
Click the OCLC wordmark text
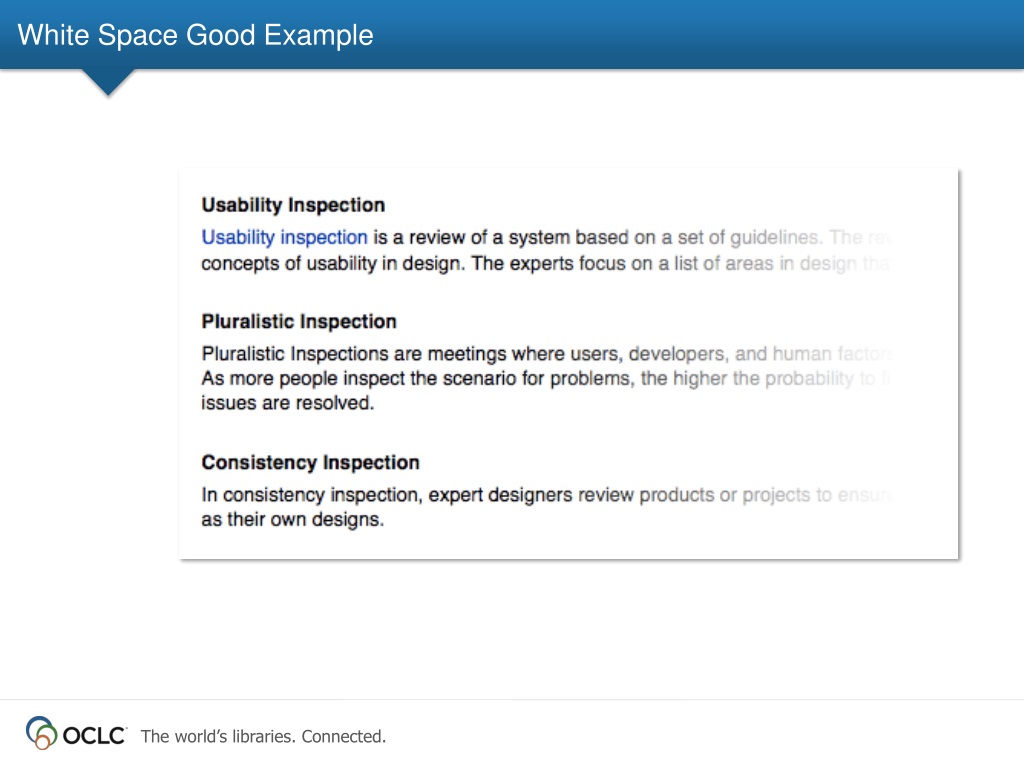tap(94, 735)
